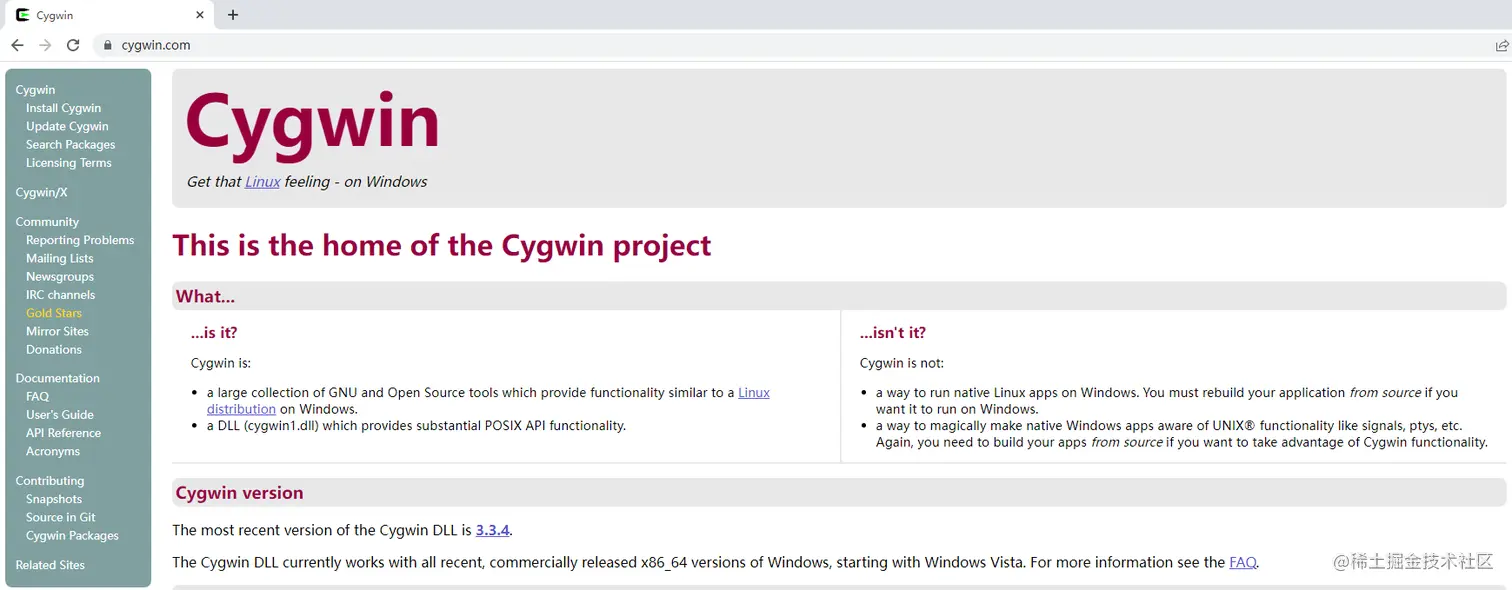Image resolution: width=1512 pixels, height=590 pixels.
Task: Click the 'Cygwin version' section heading
Action: [239, 493]
